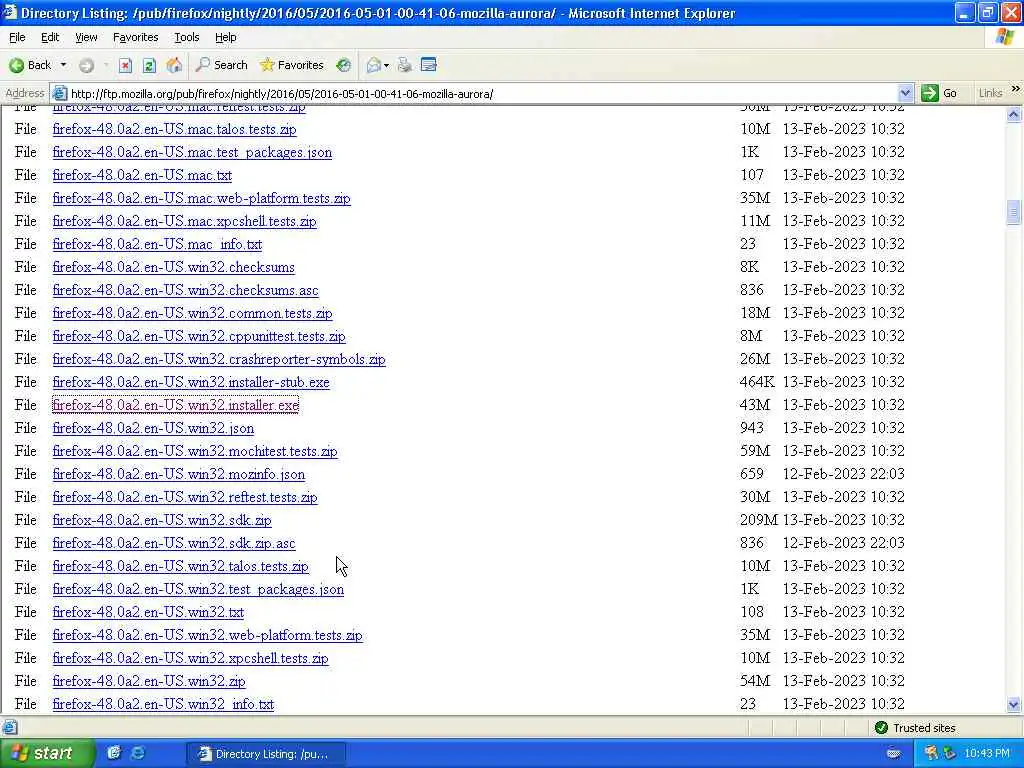
Task: Go to the Home page icon
Action: [x=174, y=65]
